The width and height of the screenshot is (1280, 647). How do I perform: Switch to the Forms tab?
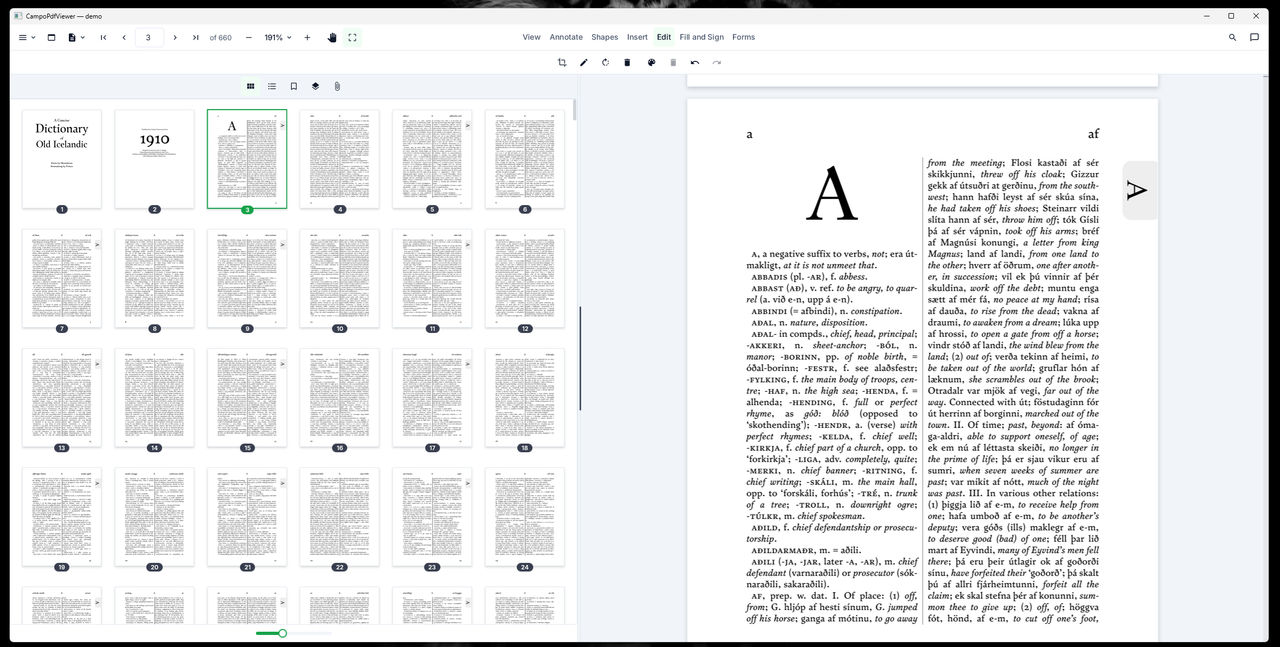click(744, 37)
